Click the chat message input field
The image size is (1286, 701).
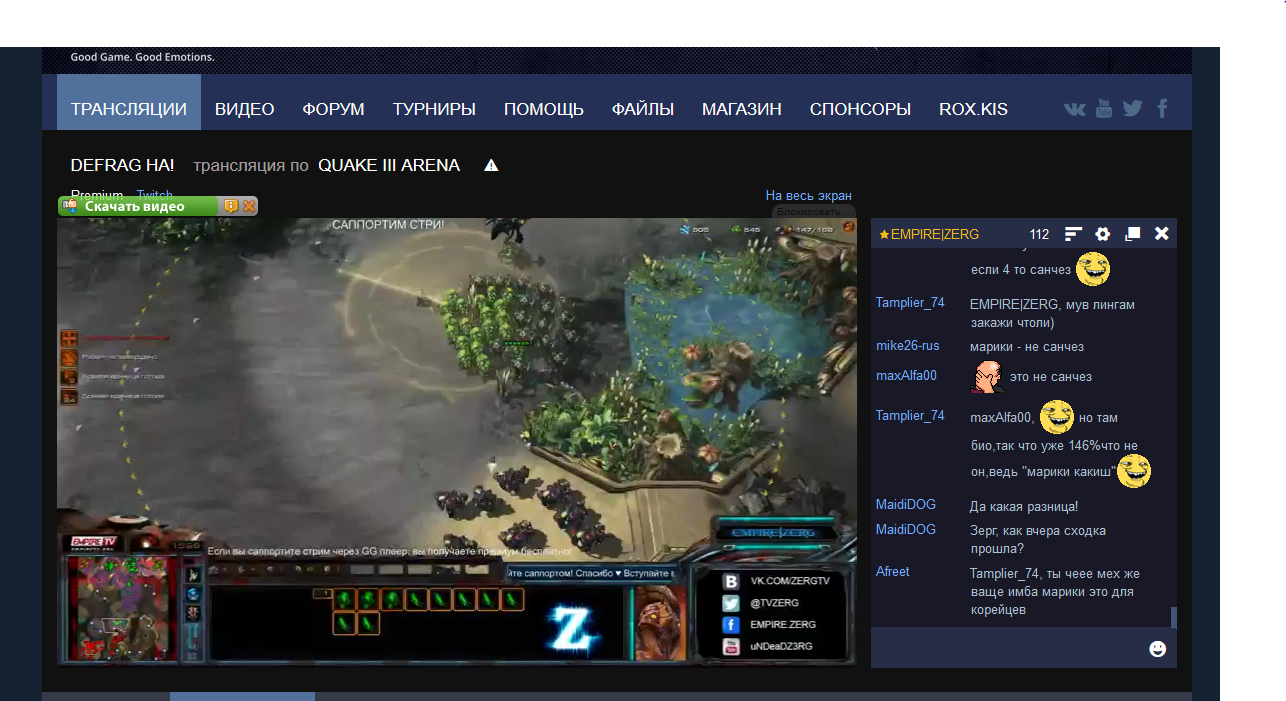pyautogui.click(x=1008, y=648)
